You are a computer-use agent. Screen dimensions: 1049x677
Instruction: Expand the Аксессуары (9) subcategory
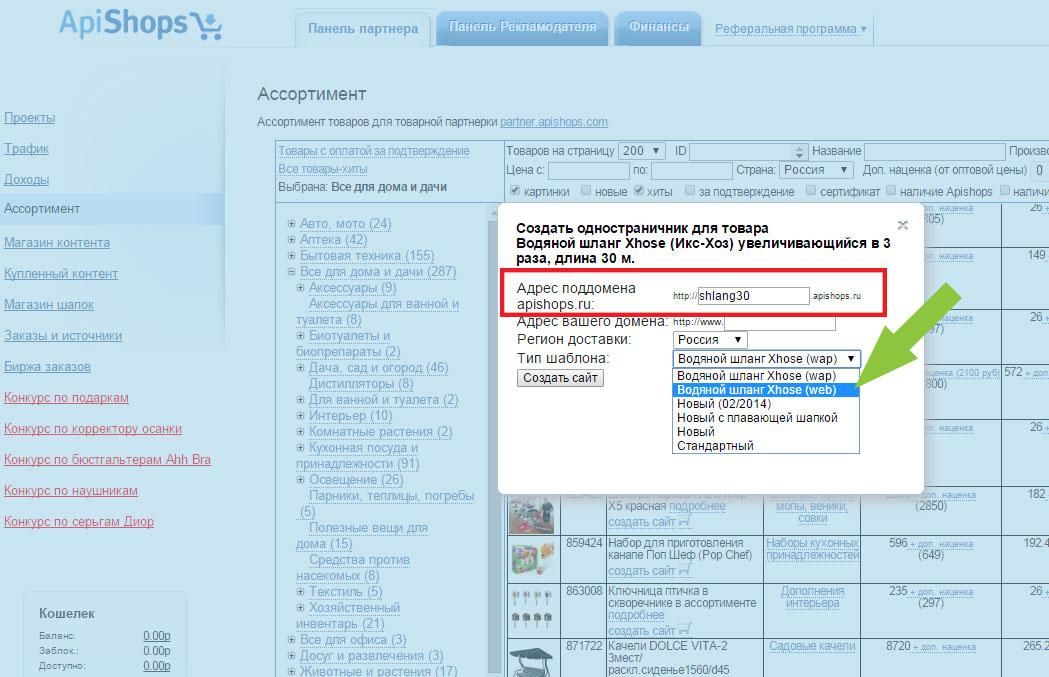click(x=300, y=288)
